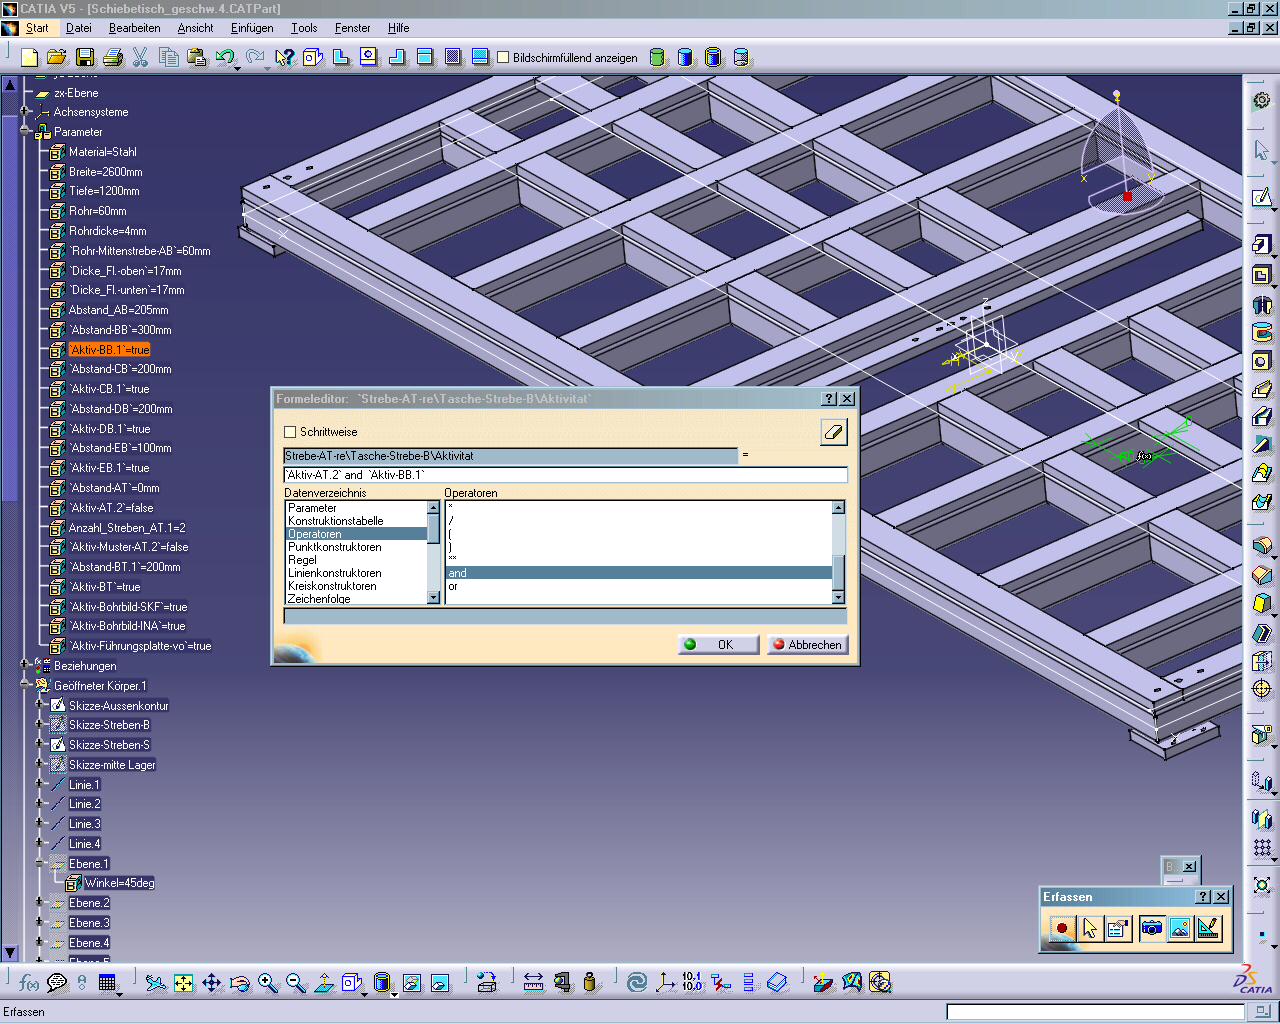Screen dimensions: 1280x1024
Task: Click the Fit All In icon
Action: [184, 983]
